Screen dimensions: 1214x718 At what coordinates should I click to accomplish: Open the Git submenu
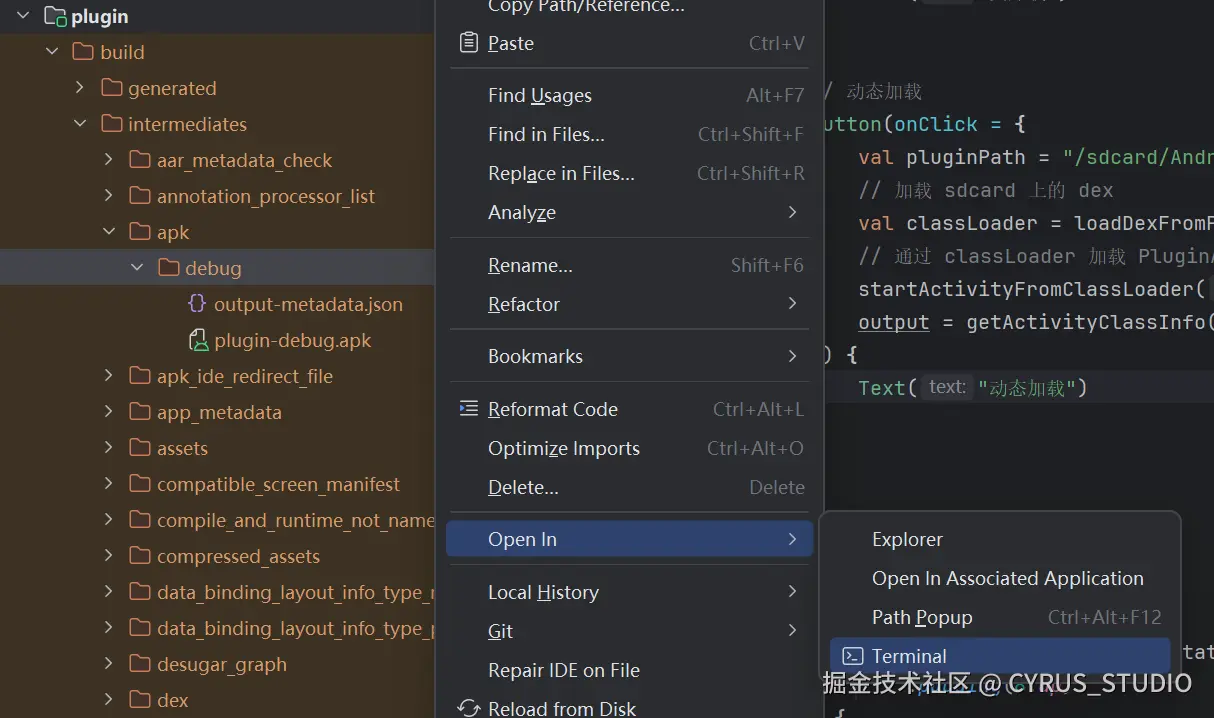pos(630,631)
